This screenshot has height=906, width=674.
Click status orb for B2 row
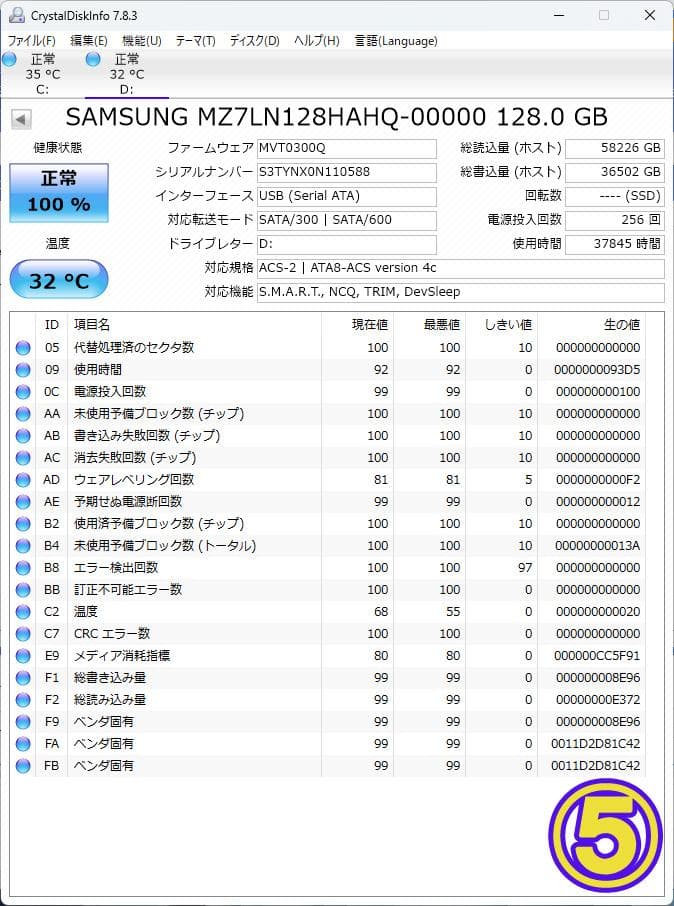[x=23, y=523]
